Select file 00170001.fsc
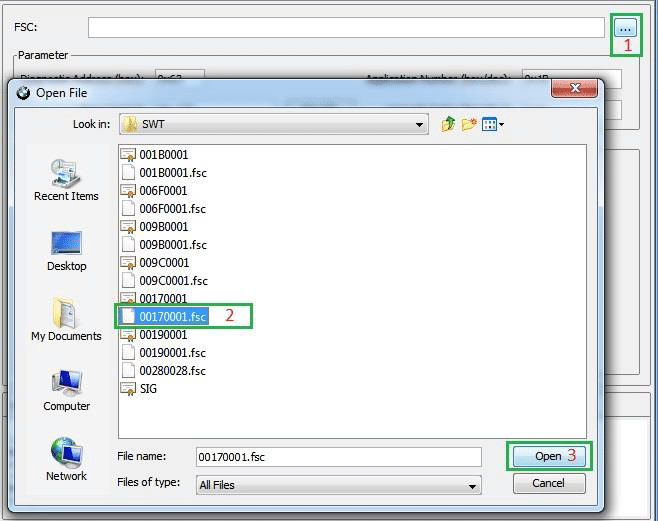This screenshot has width=658, height=521. [x=172, y=317]
